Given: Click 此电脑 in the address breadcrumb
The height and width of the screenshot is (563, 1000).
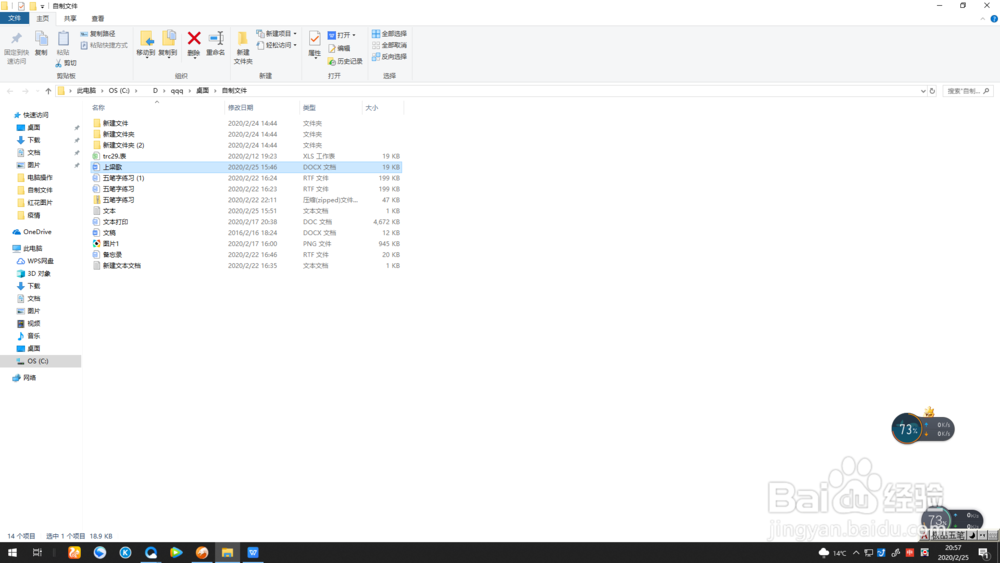Looking at the screenshot, I should click(86, 91).
